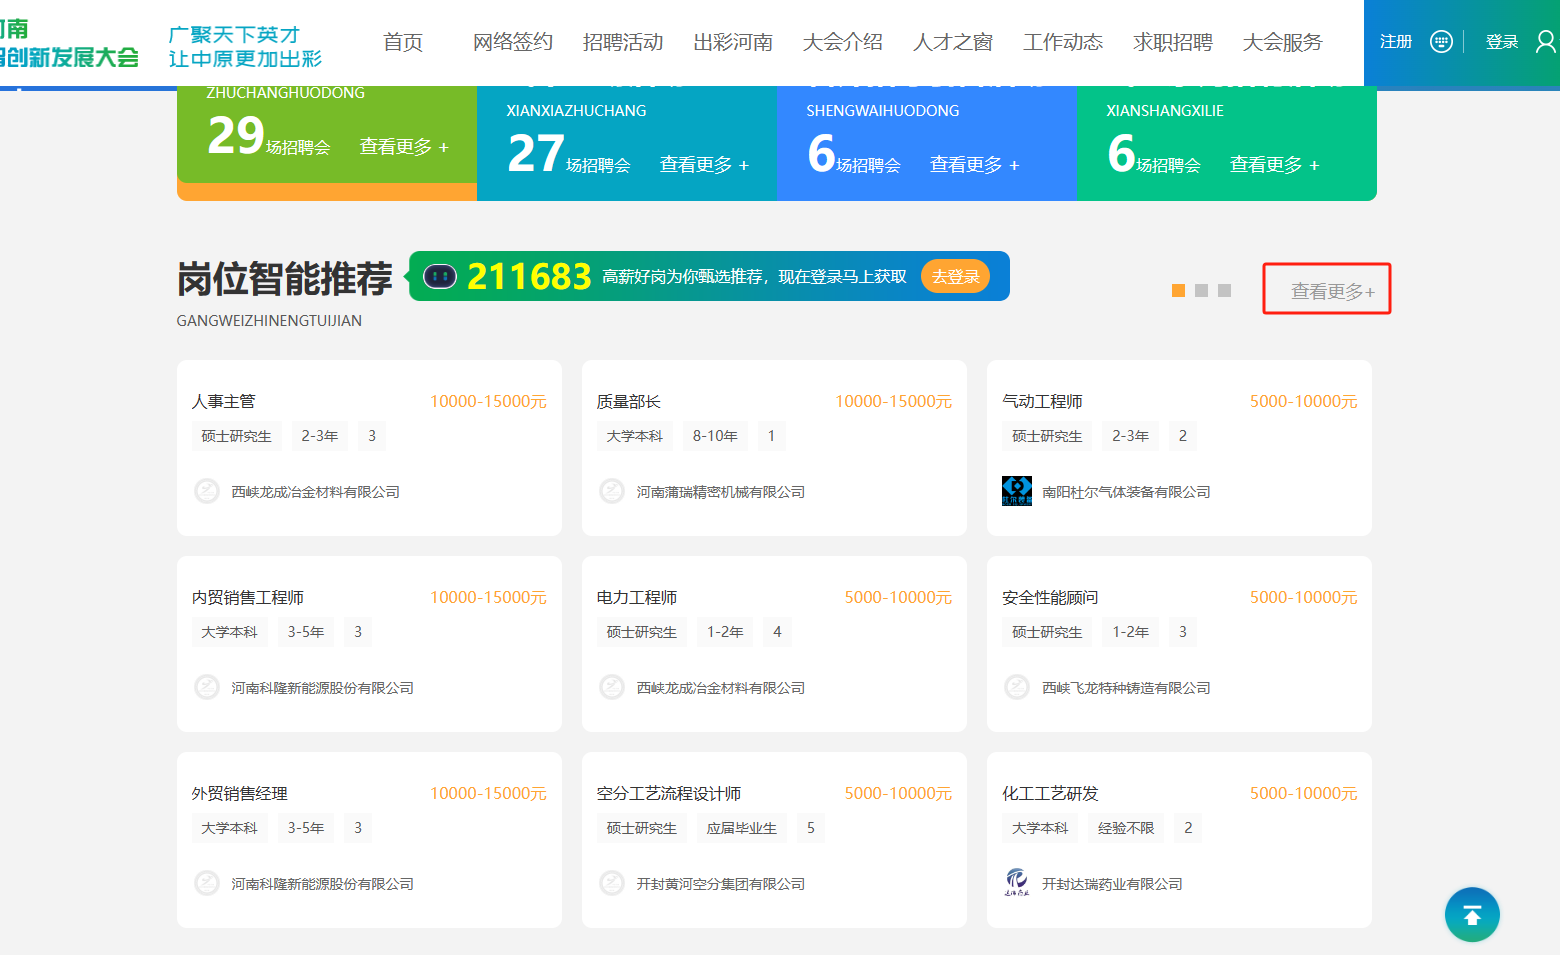Open the 安全性能顾问 job title
Viewport: 1560px width, 955px height.
1050,597
